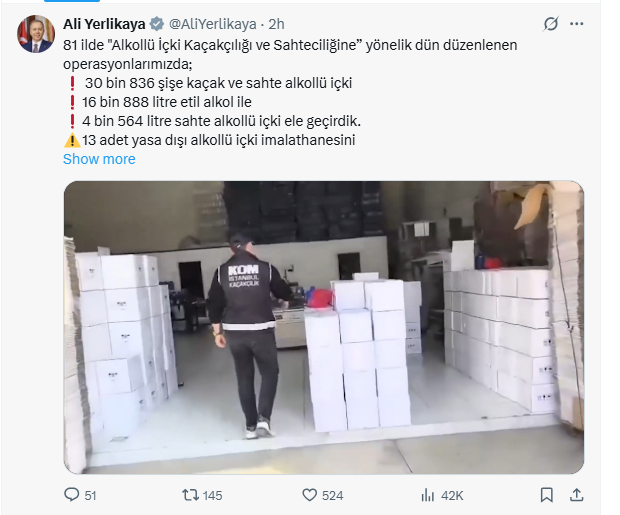Expand the tweet with Show more
Viewport: 620px width, 515px height.
point(99,159)
